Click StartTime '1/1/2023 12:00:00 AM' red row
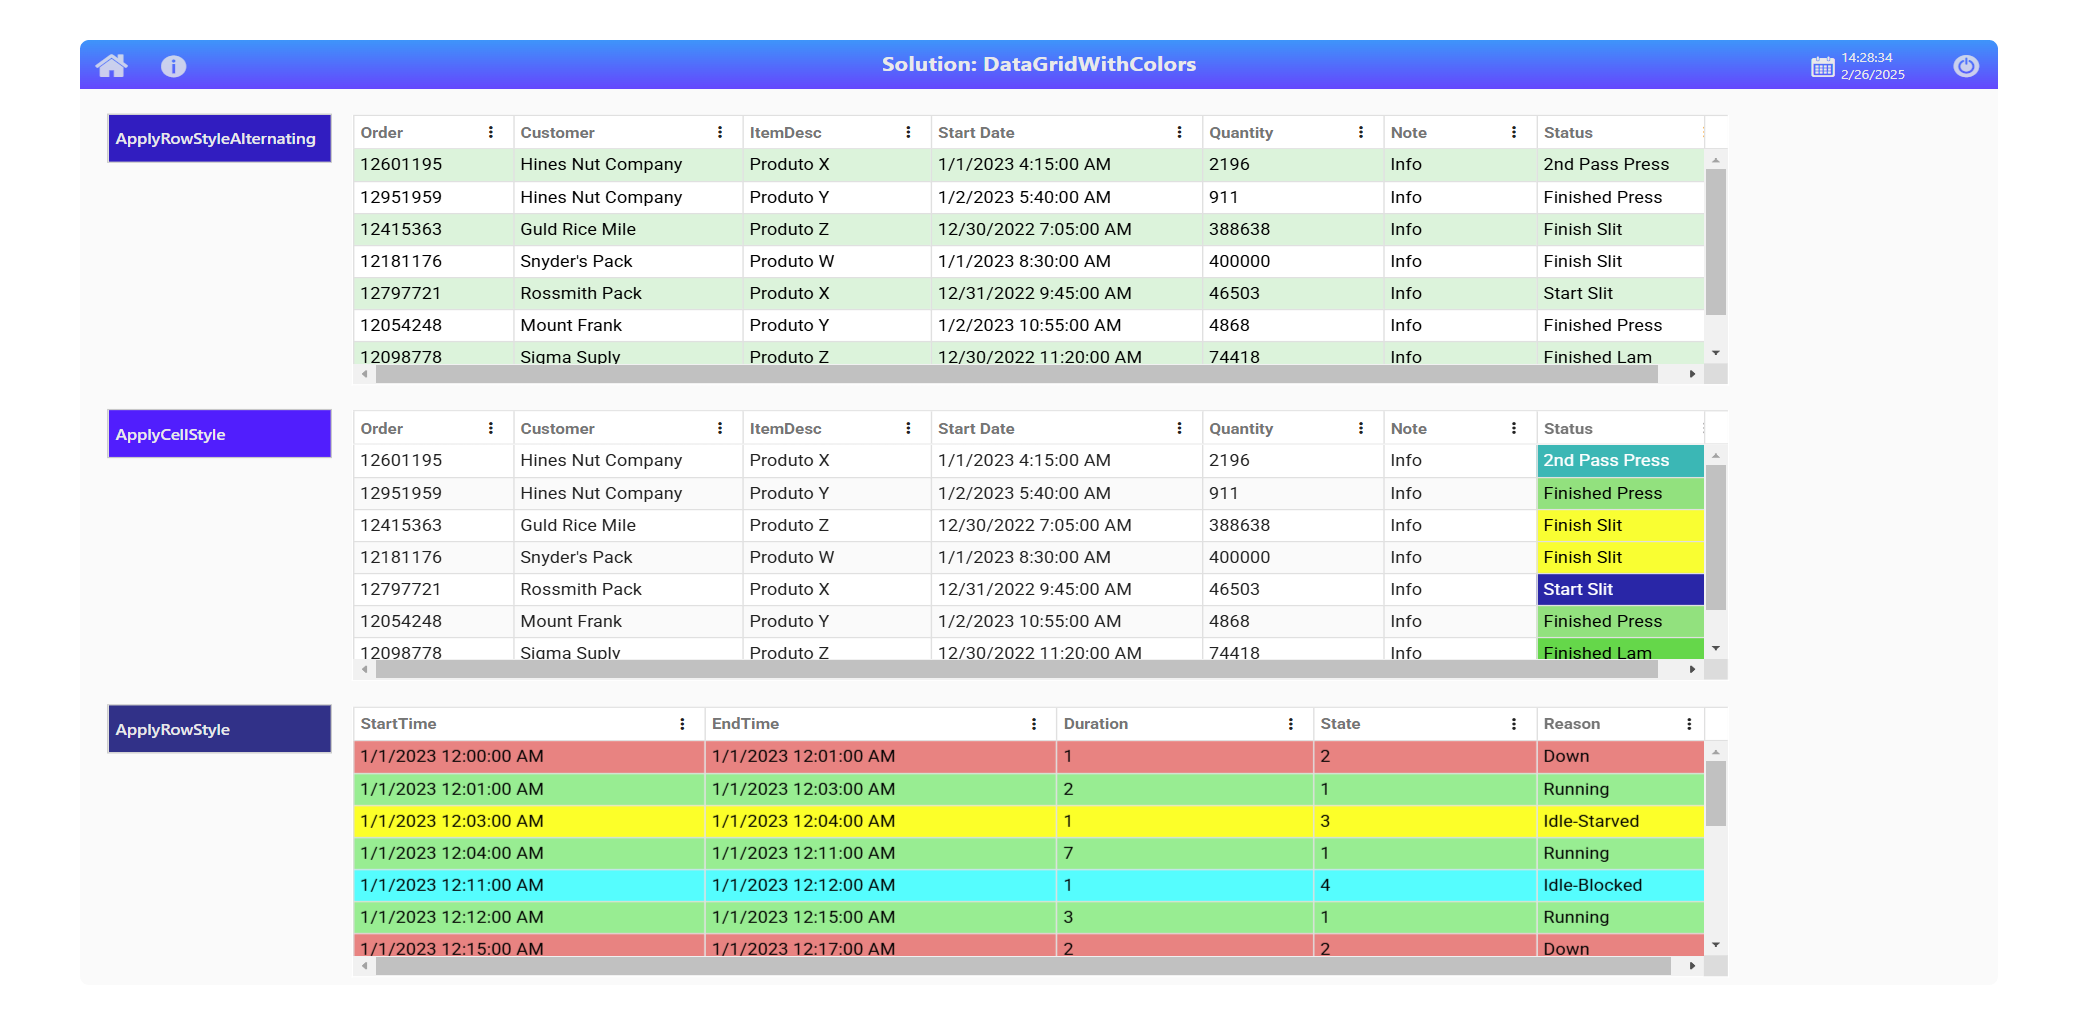This screenshot has height=1025, width=2078. pos(452,756)
